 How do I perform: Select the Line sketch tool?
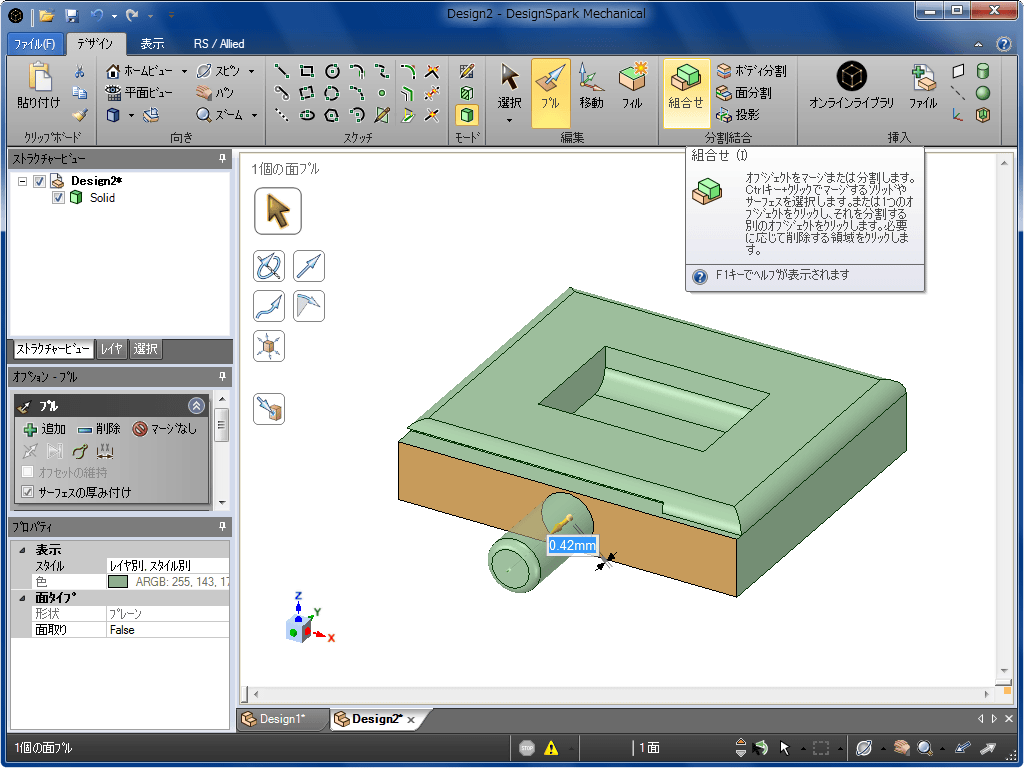[281, 71]
